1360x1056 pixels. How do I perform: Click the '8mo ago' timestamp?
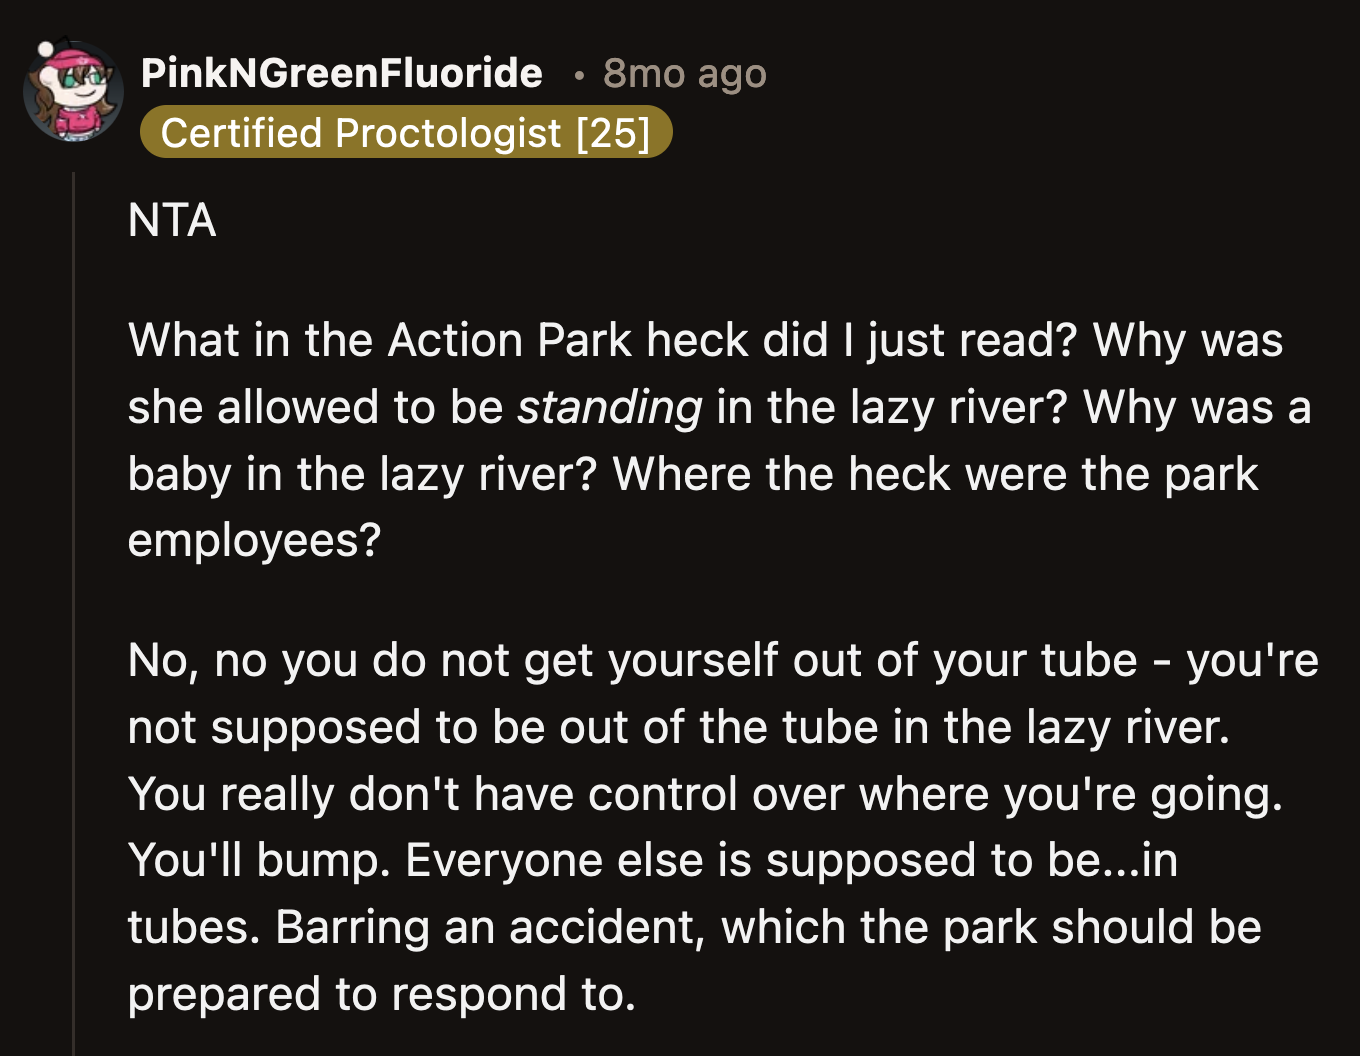pyautogui.click(x=683, y=73)
